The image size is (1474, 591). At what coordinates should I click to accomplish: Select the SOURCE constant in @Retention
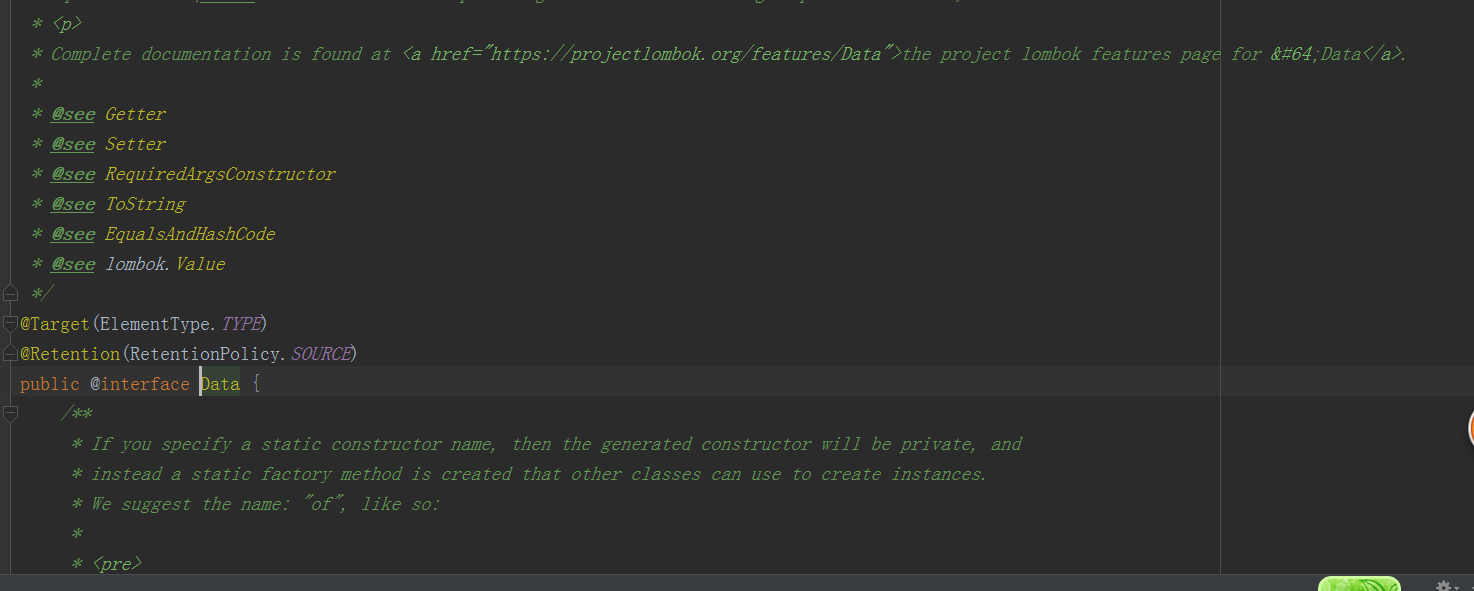point(320,354)
